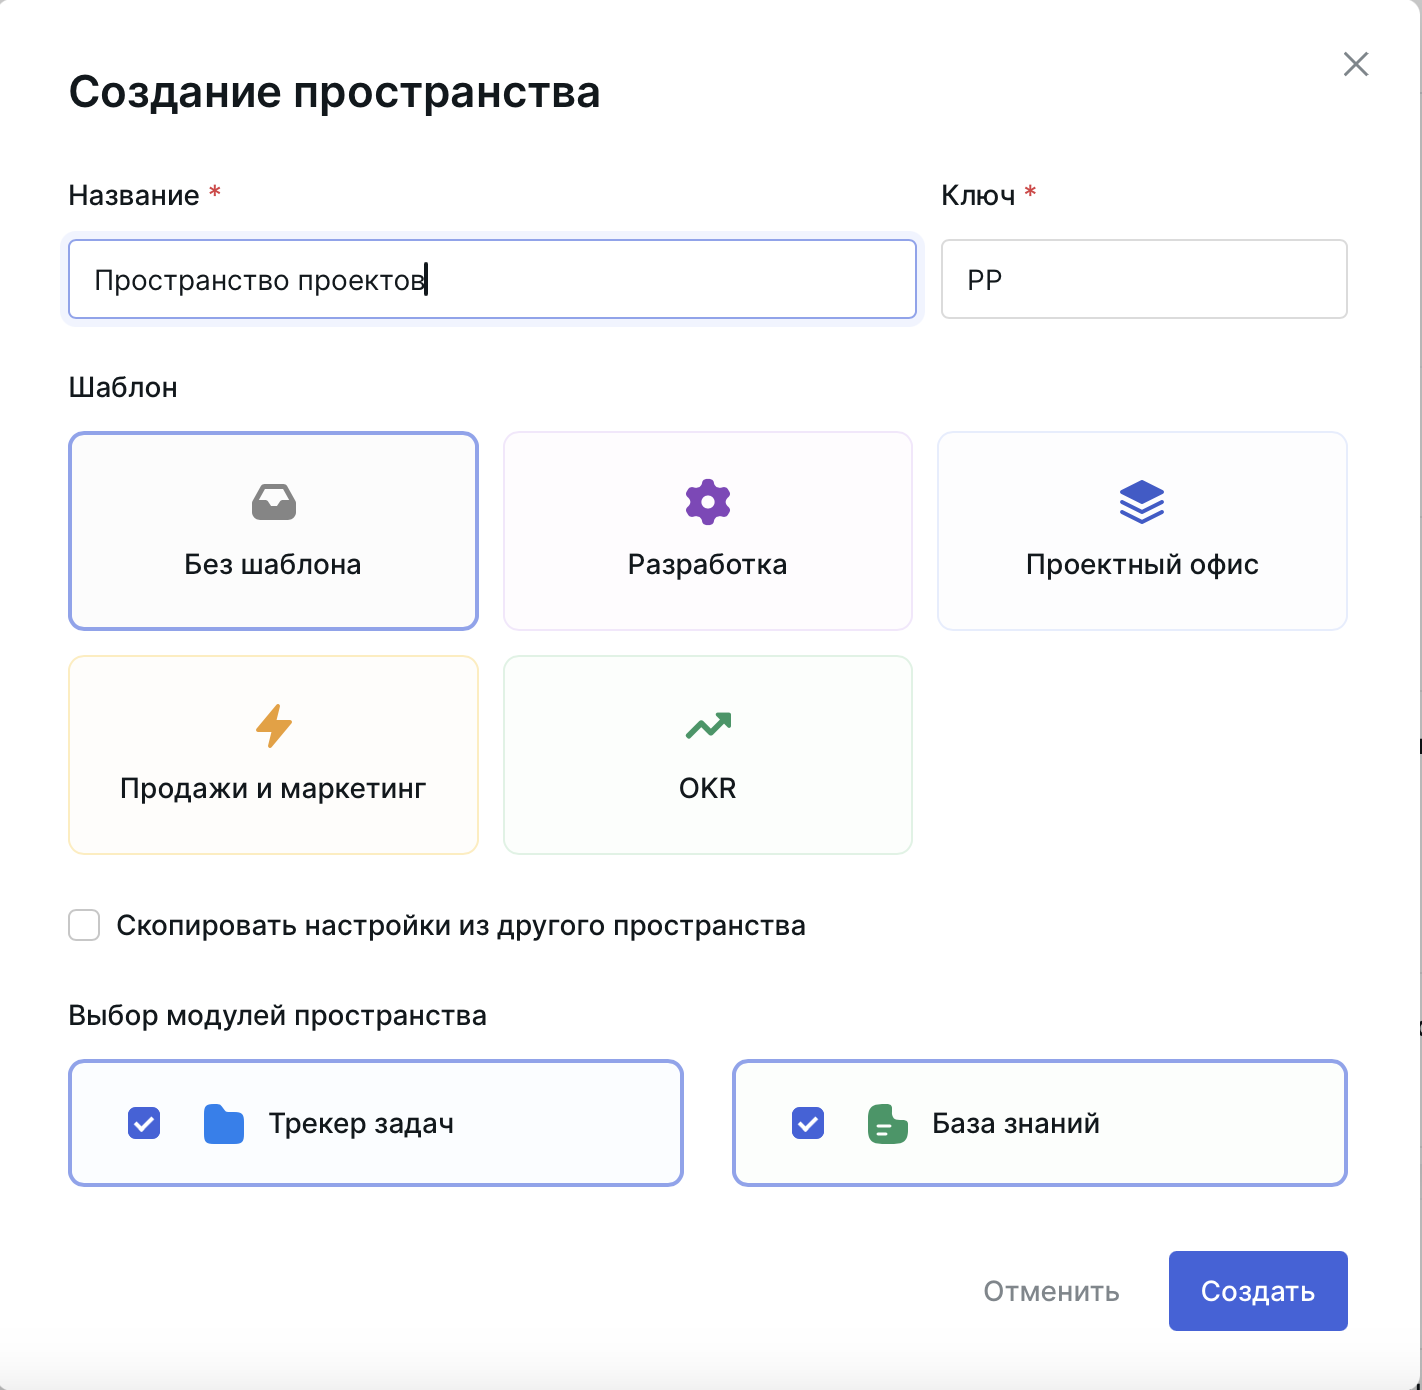Screen dimensions: 1422x1390
Task: Click the Ключ field containing PP
Action: tap(1144, 279)
